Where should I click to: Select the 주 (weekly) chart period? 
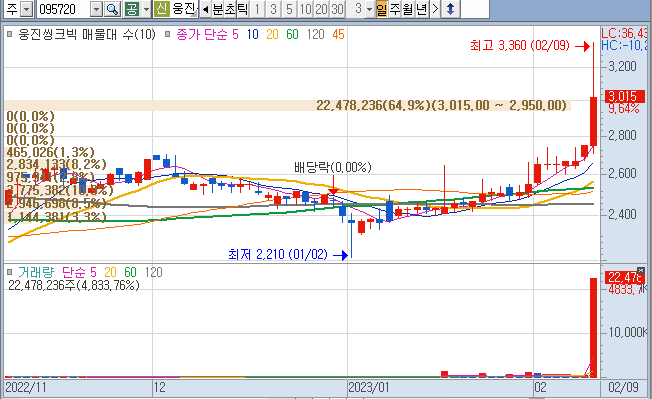(x=395, y=9)
